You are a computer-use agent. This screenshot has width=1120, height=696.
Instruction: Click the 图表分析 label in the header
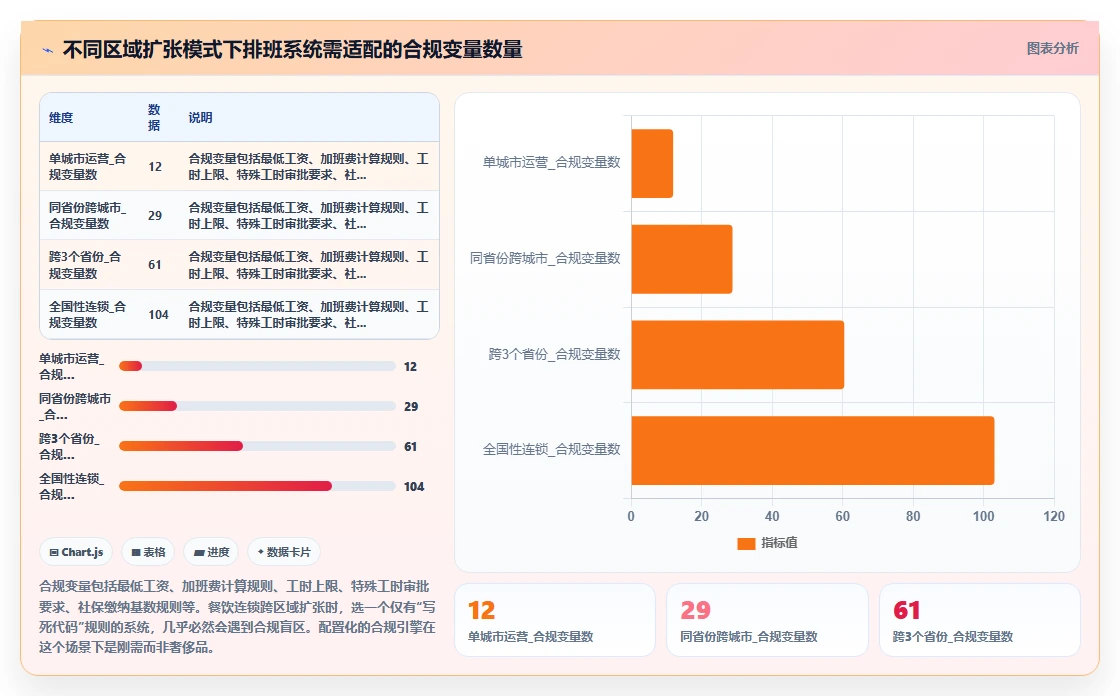pyautogui.click(x=1052, y=49)
